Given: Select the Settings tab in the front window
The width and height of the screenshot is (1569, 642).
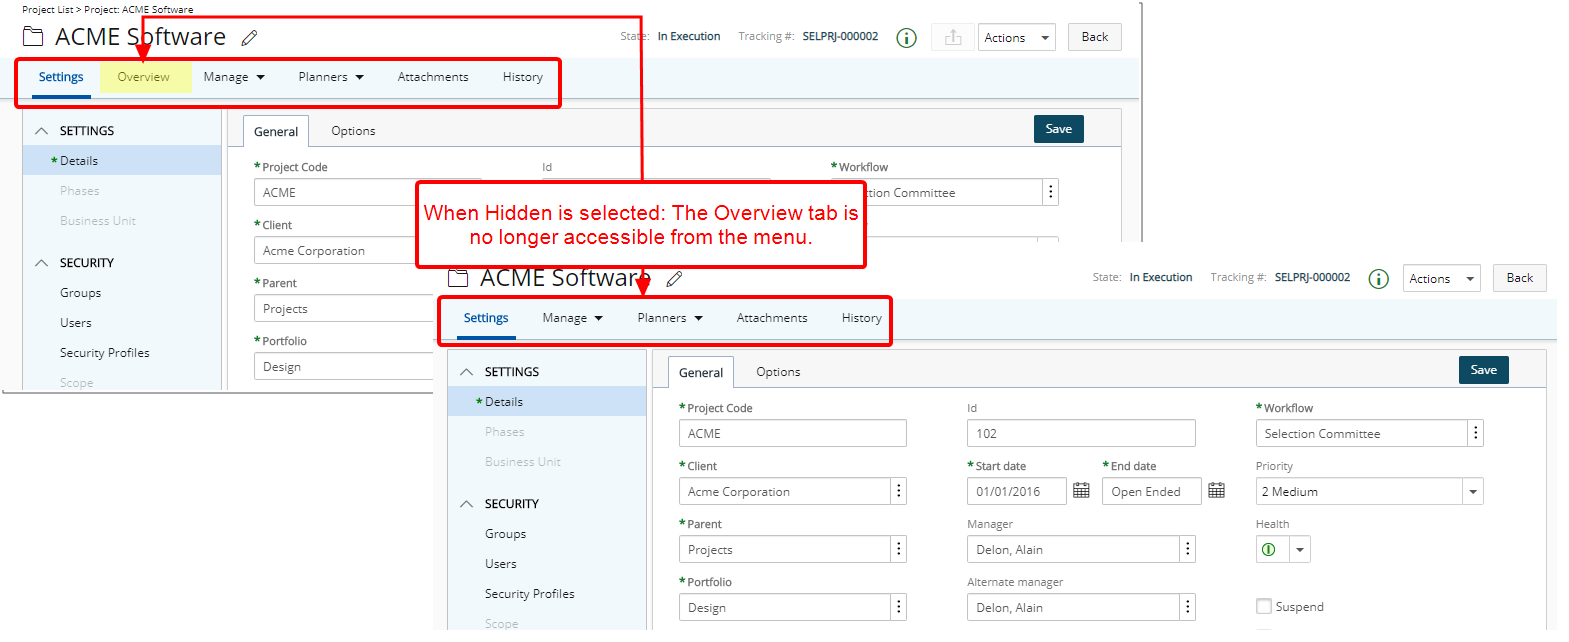Looking at the screenshot, I should coord(486,318).
